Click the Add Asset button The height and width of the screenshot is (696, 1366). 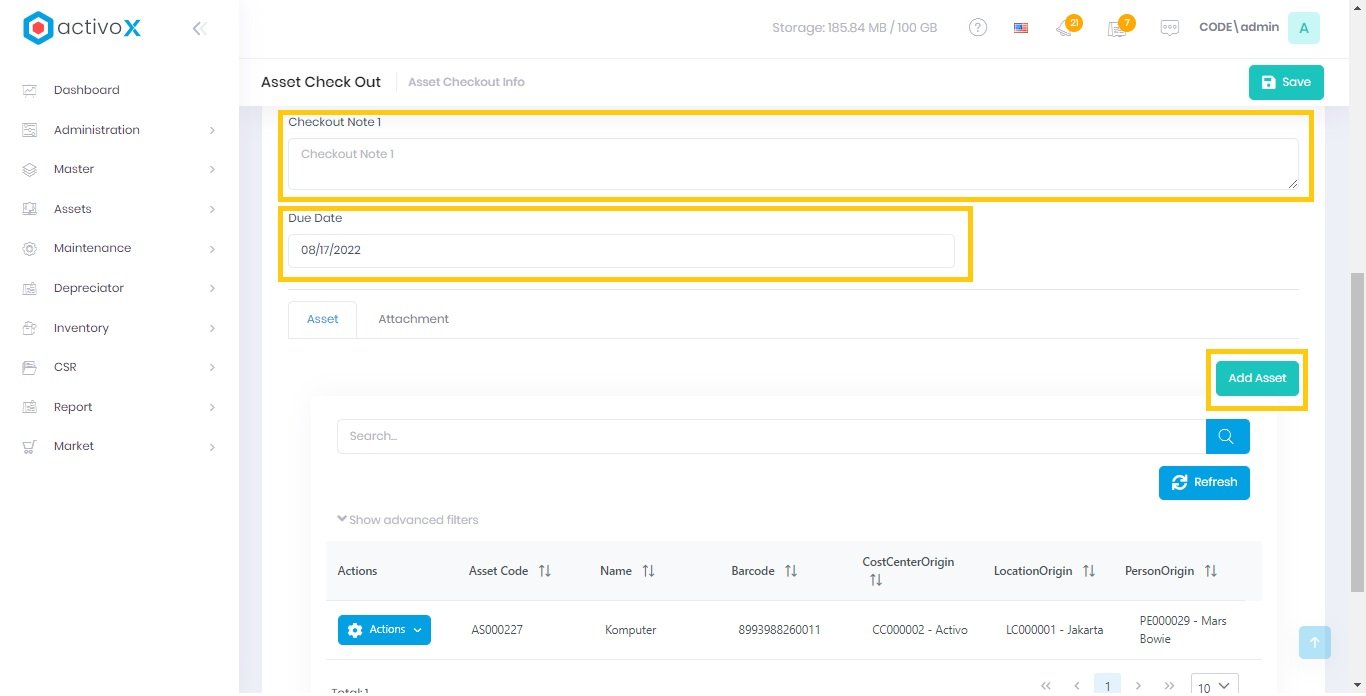coord(1257,379)
